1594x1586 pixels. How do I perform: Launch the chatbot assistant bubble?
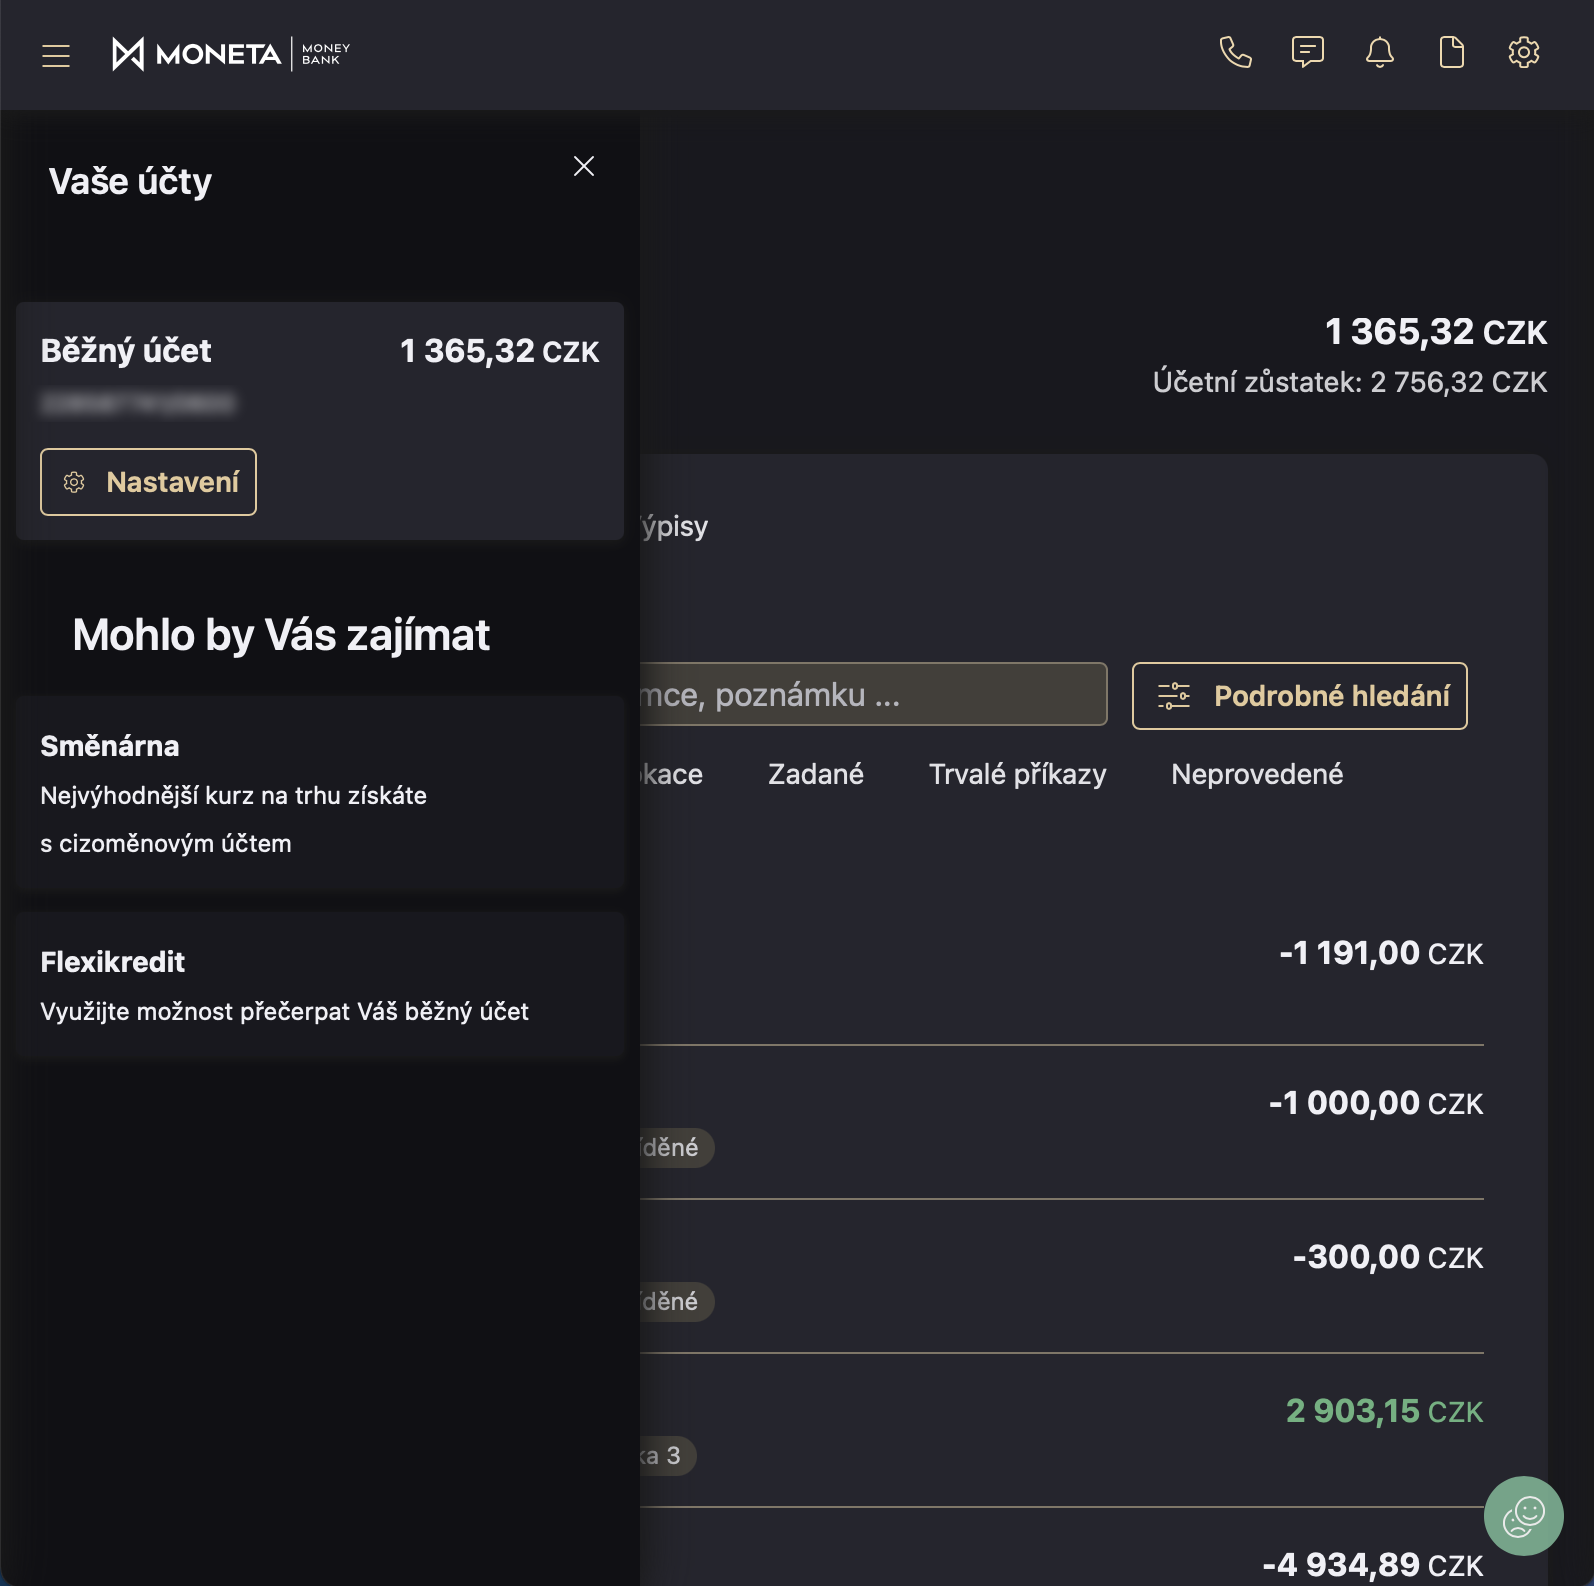(x=1523, y=1515)
